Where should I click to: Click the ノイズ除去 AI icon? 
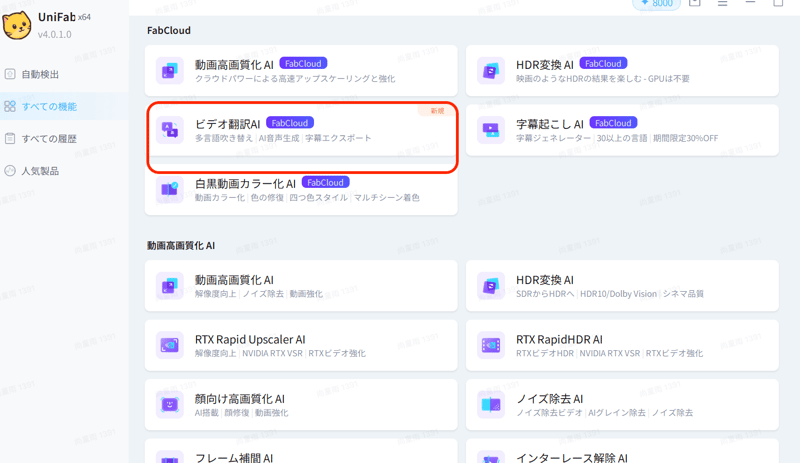(491, 405)
